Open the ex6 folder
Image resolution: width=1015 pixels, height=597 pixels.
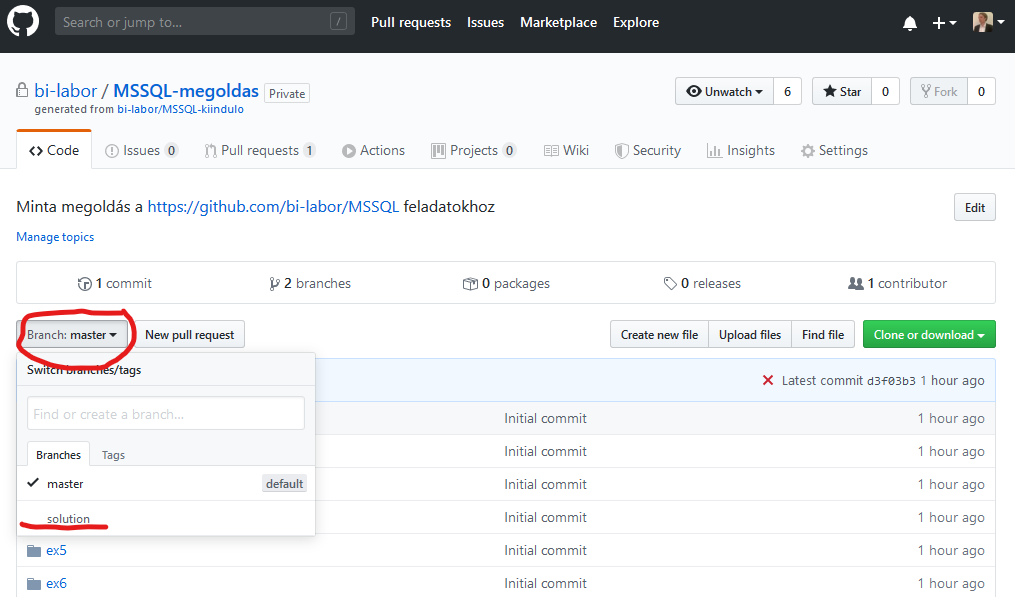click(56, 583)
